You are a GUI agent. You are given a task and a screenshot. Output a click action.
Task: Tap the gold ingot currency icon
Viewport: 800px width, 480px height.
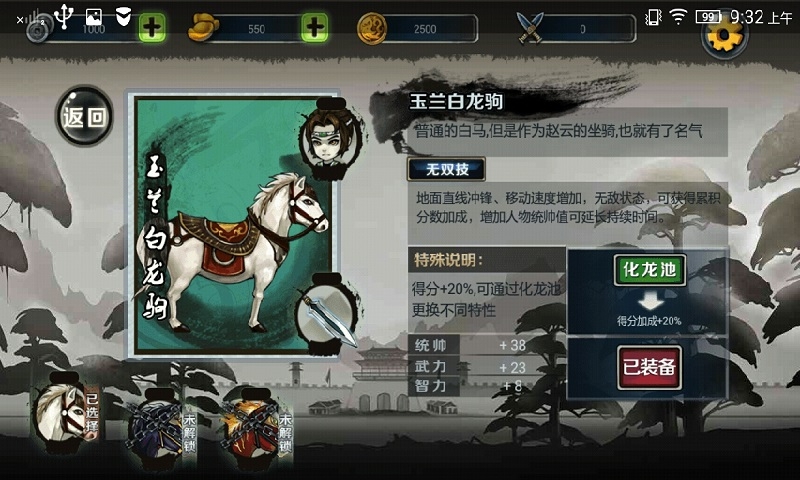point(203,28)
